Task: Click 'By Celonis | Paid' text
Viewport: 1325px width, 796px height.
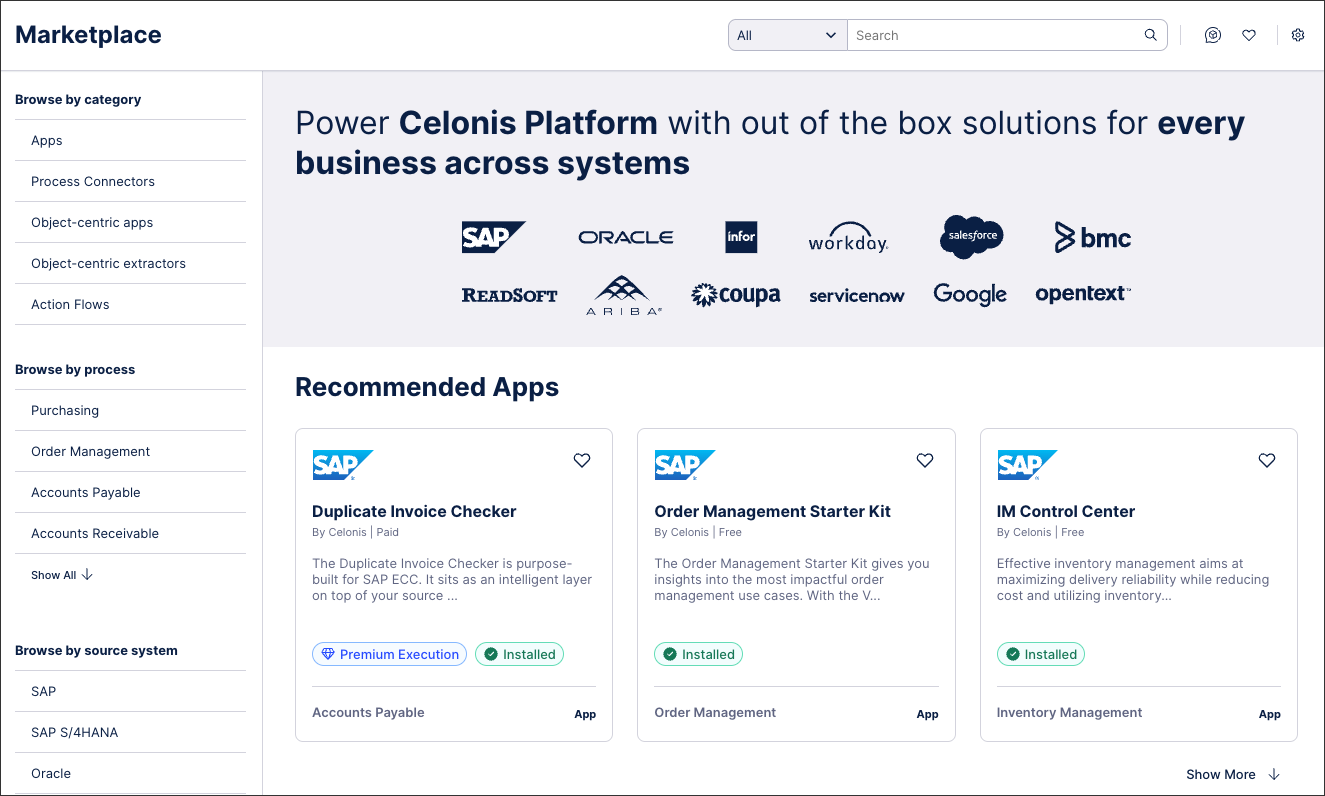Action: [355, 532]
